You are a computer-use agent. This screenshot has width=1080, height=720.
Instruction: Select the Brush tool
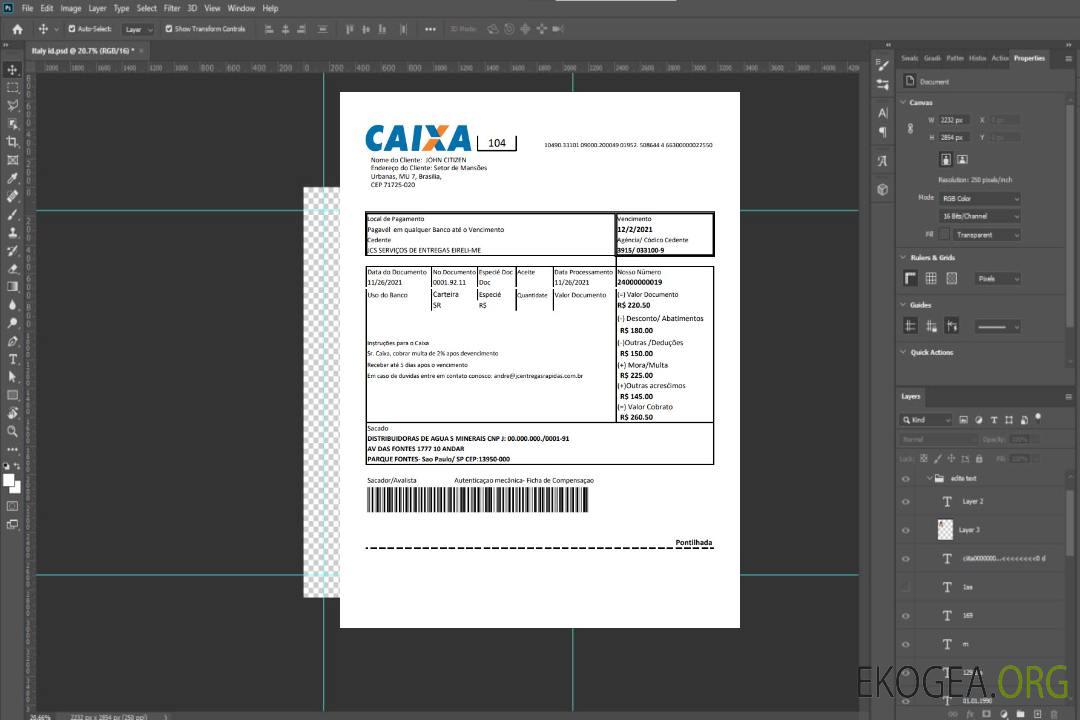12,214
